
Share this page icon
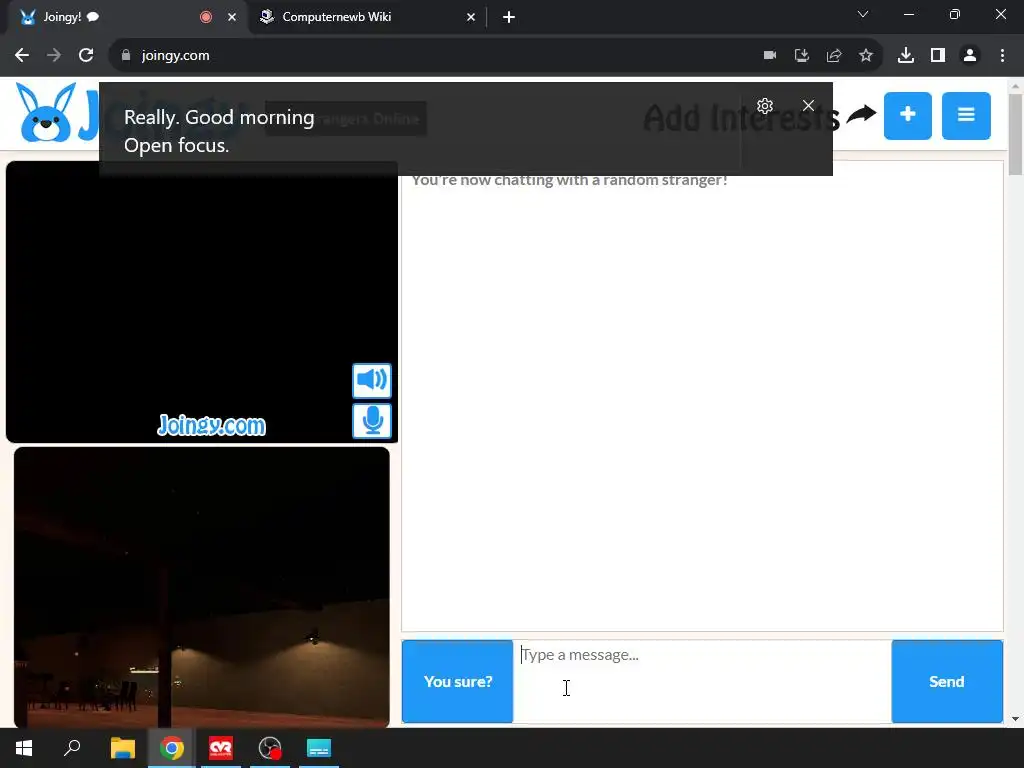click(x=834, y=56)
